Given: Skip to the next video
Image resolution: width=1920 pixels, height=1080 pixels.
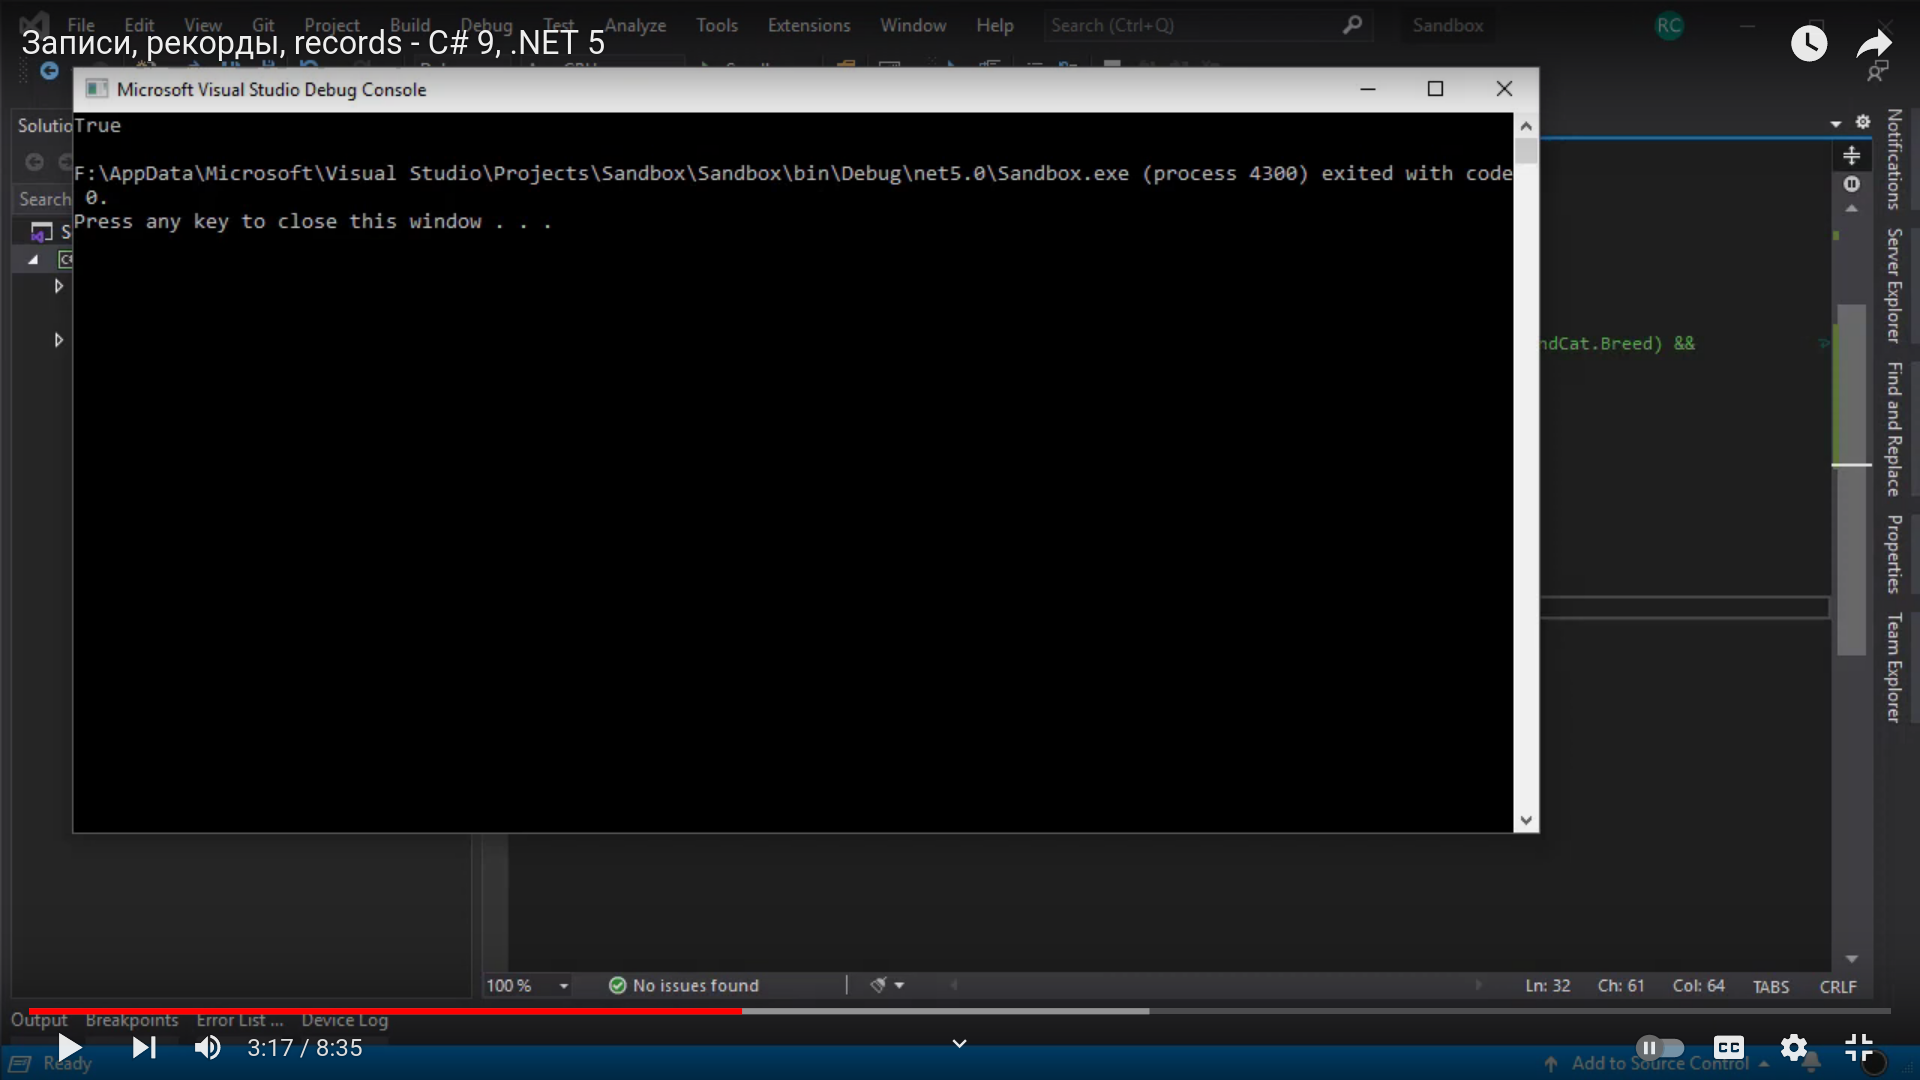Looking at the screenshot, I should (x=144, y=1047).
